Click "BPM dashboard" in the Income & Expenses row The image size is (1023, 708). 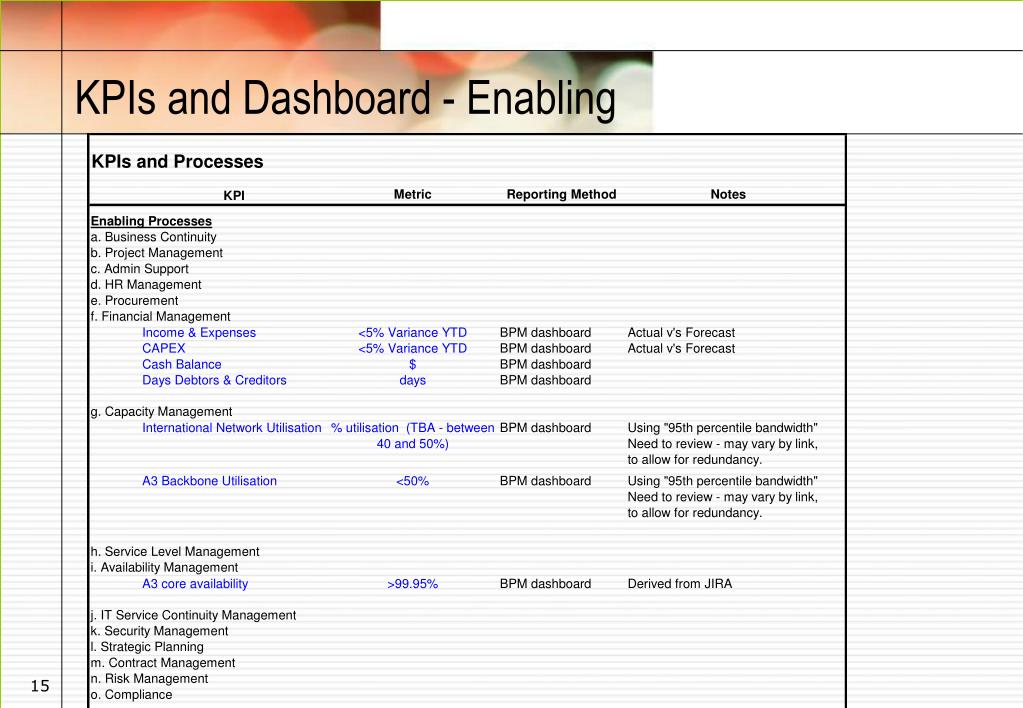click(x=545, y=332)
